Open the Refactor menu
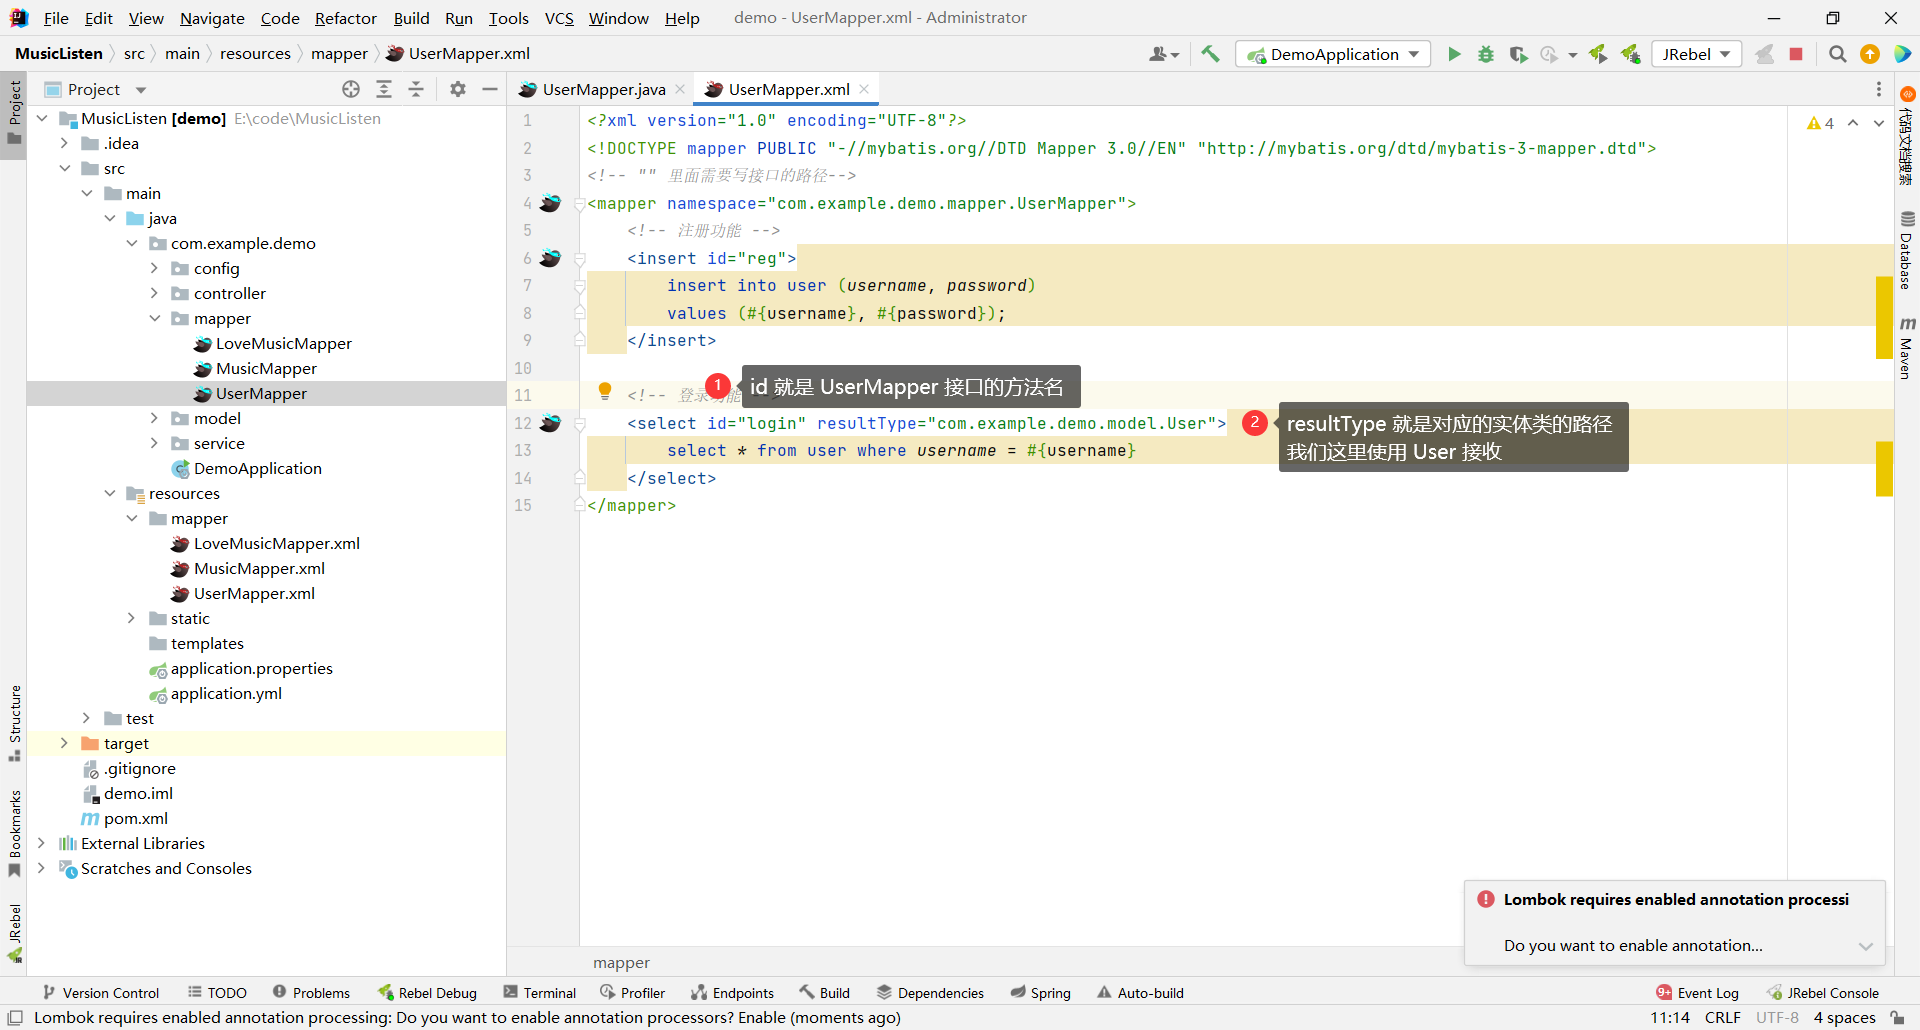This screenshot has height=1030, width=1920. [x=345, y=18]
